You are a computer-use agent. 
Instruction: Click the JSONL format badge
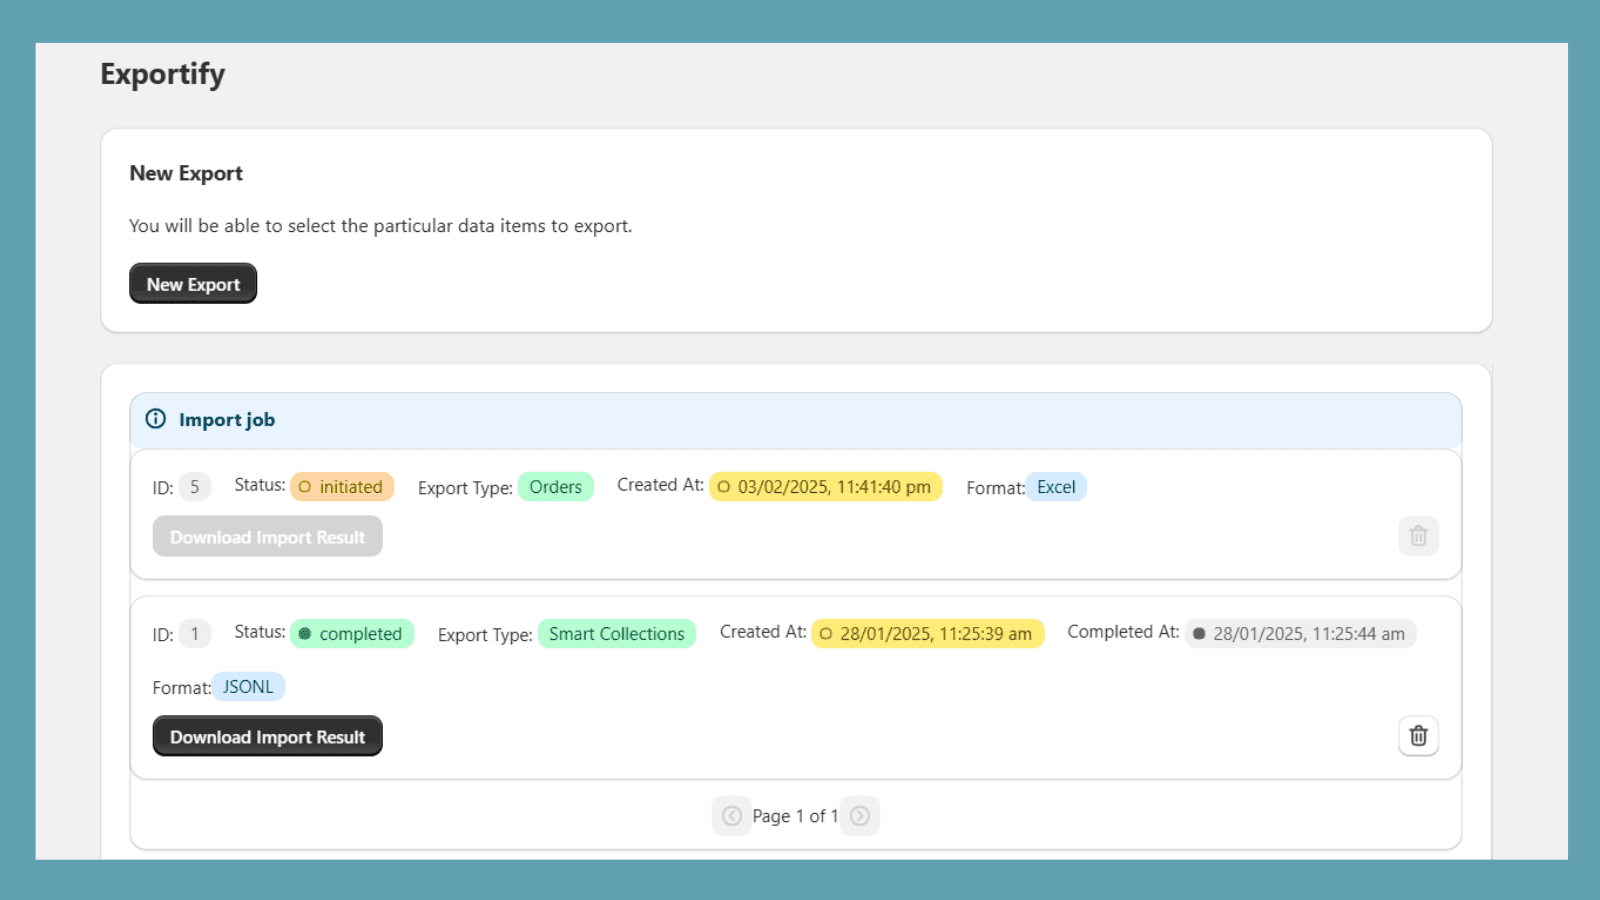tap(248, 686)
